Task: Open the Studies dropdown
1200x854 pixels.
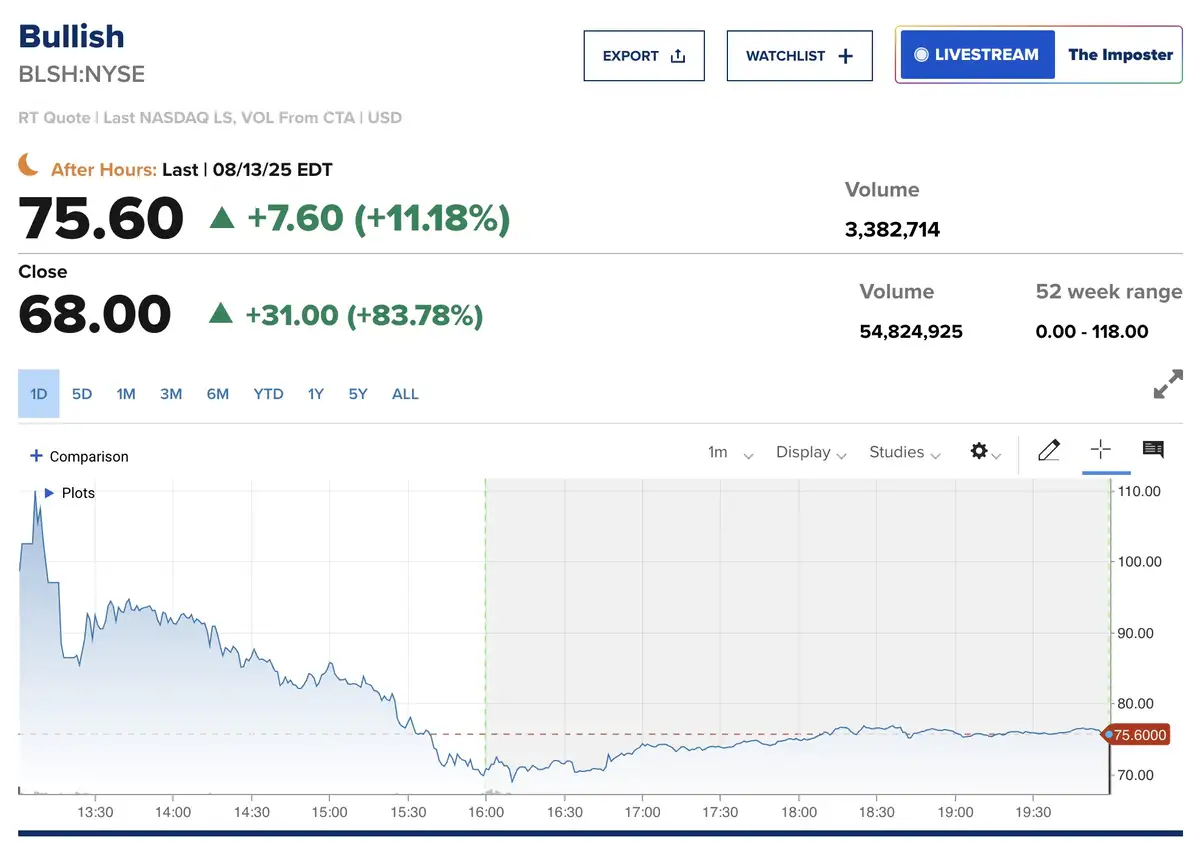Action: point(905,453)
